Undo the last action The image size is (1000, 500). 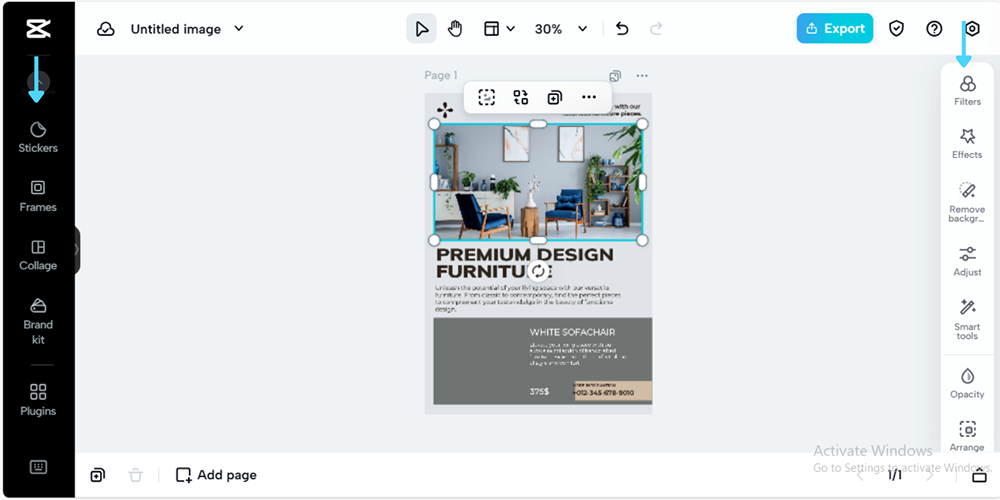click(x=622, y=29)
